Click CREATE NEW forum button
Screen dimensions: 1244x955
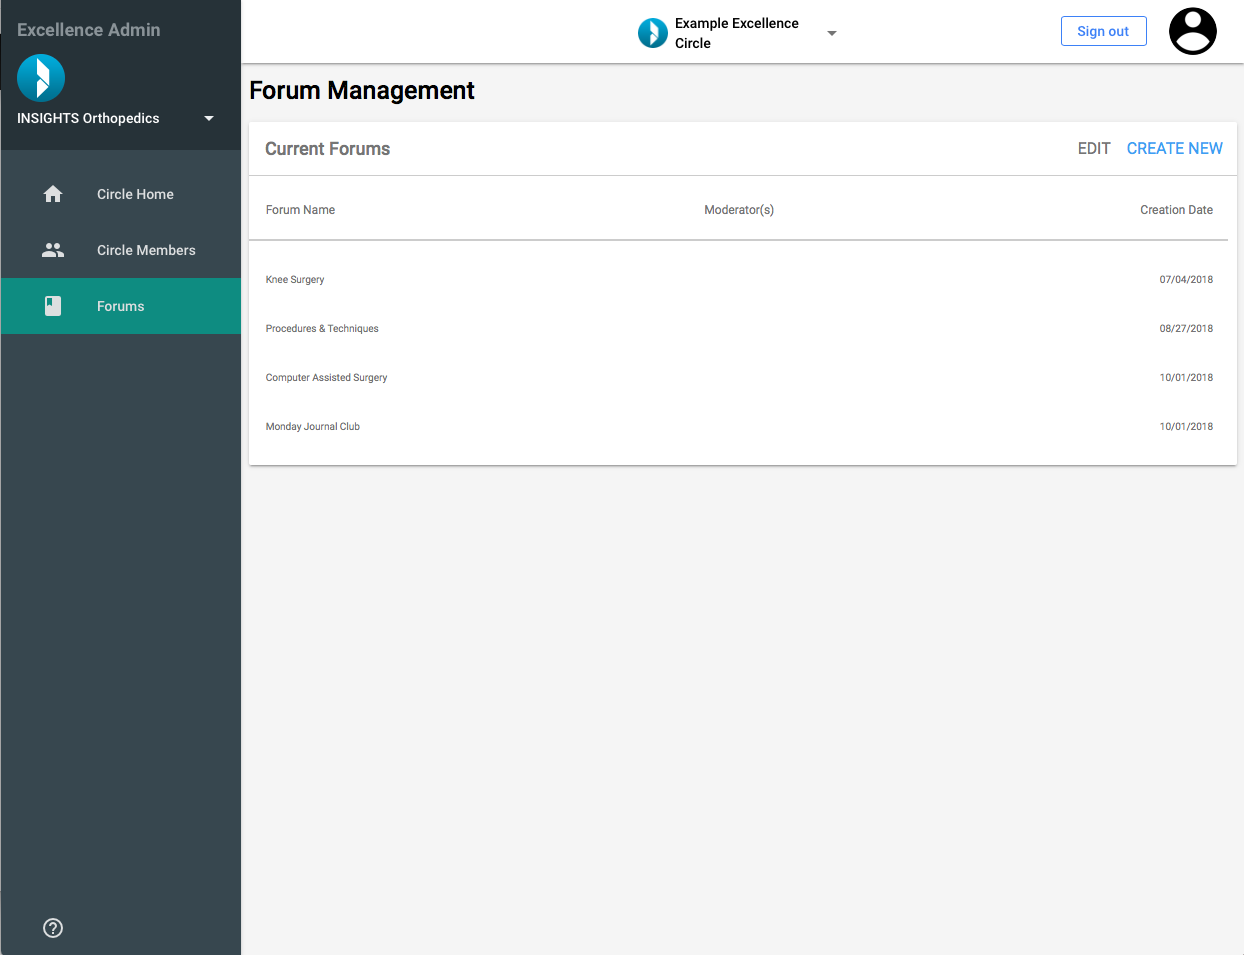1174,148
